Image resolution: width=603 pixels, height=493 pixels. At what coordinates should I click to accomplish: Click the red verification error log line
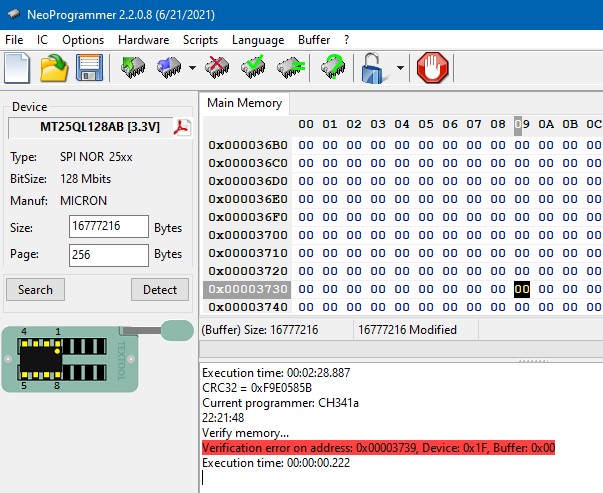pos(378,448)
